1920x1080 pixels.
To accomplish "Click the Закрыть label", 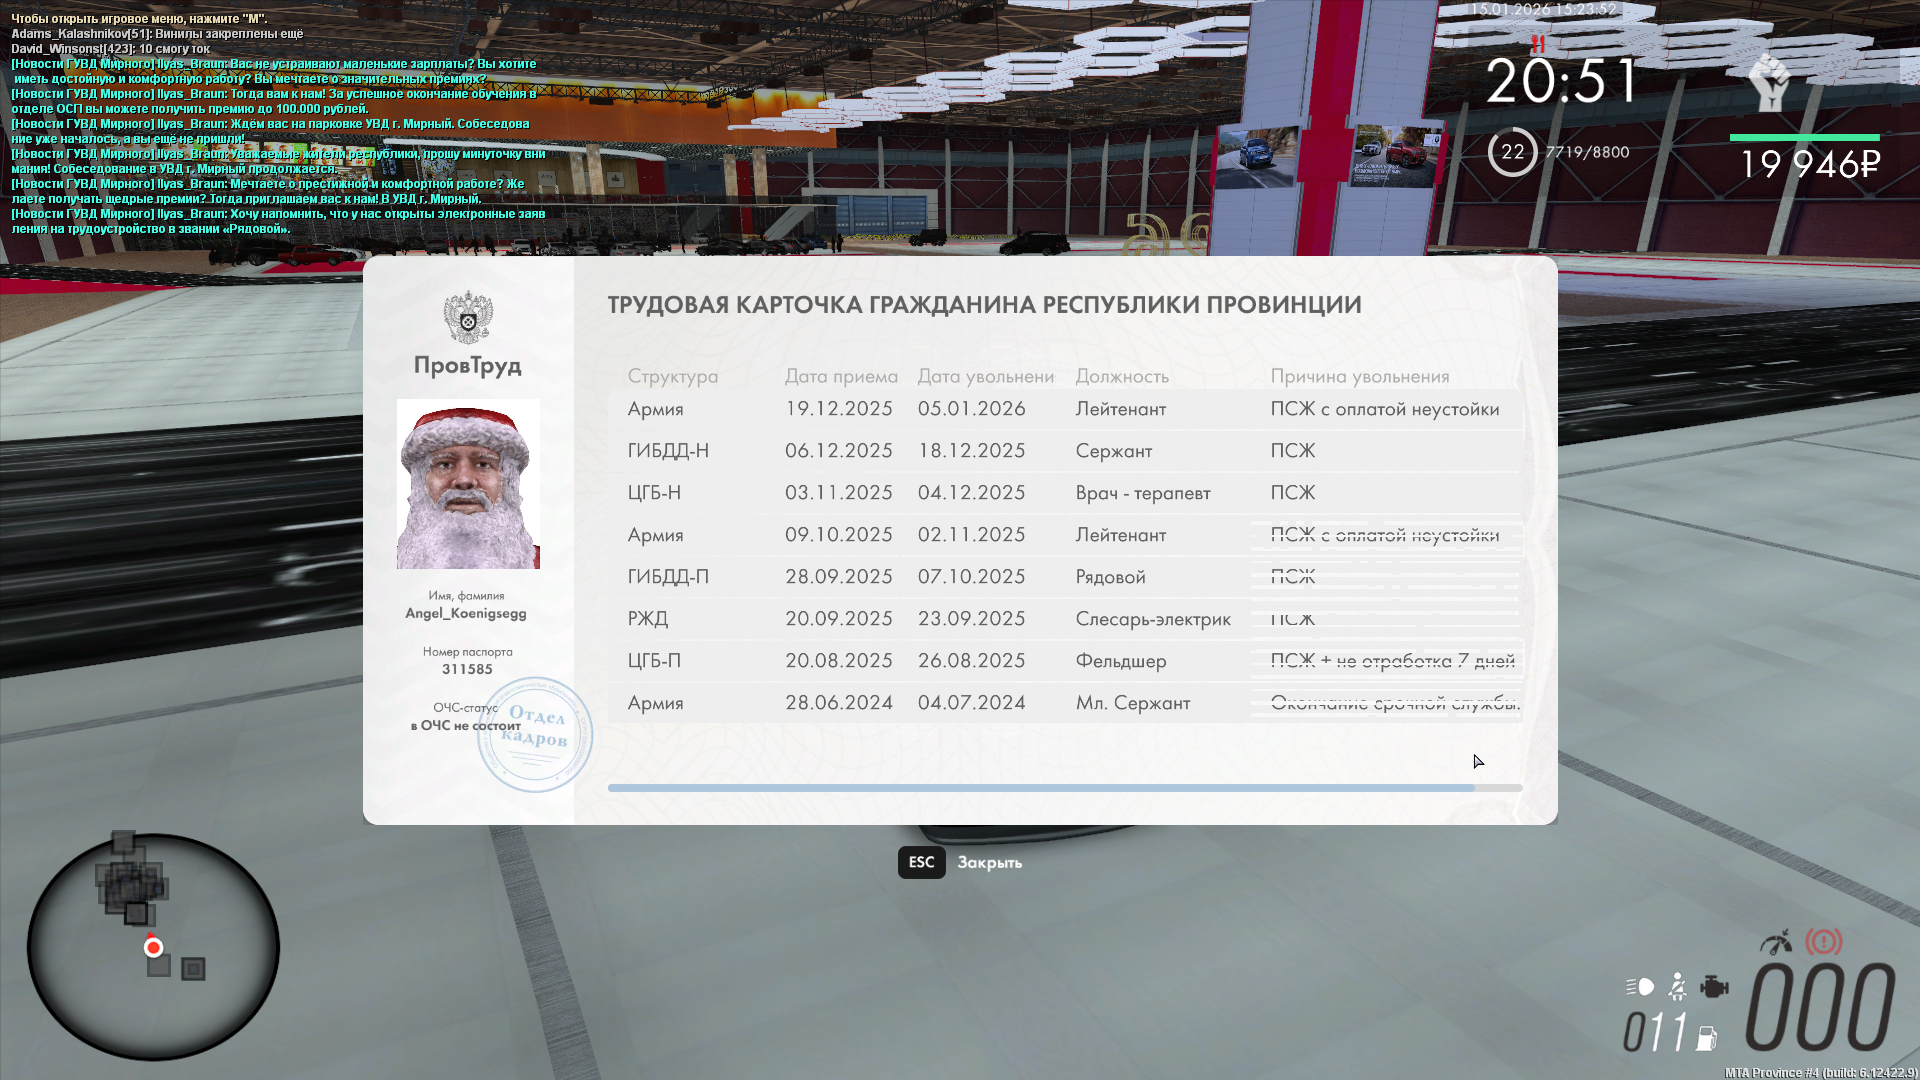I will [x=989, y=862].
